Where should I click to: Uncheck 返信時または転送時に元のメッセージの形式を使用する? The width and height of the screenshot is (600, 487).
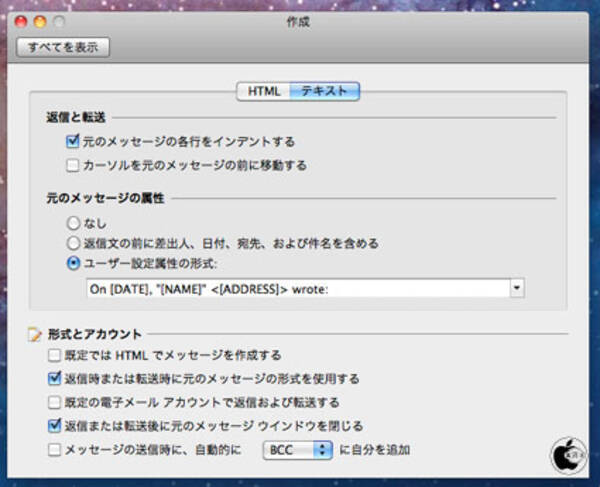(54, 379)
